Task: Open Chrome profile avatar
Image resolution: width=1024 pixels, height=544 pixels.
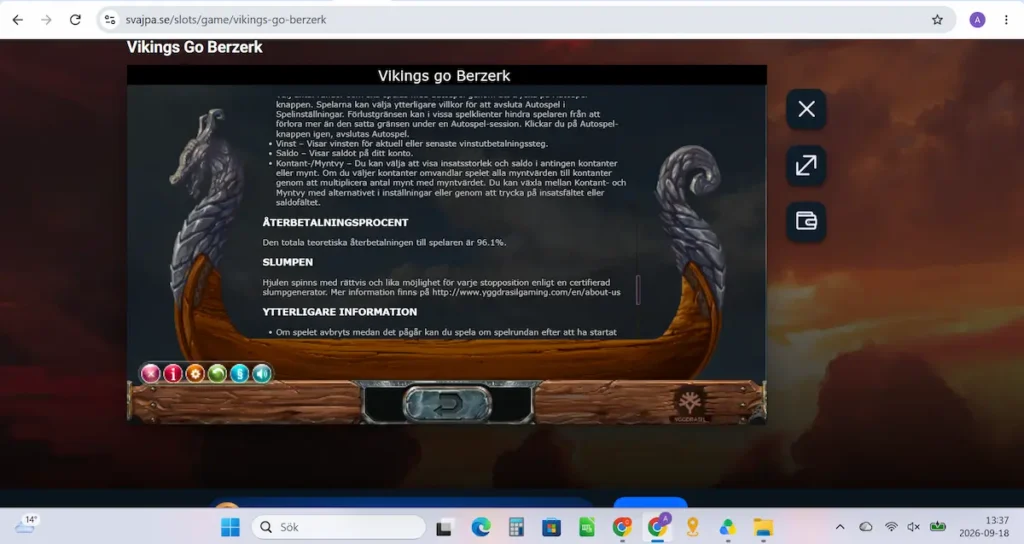Action: (x=977, y=20)
